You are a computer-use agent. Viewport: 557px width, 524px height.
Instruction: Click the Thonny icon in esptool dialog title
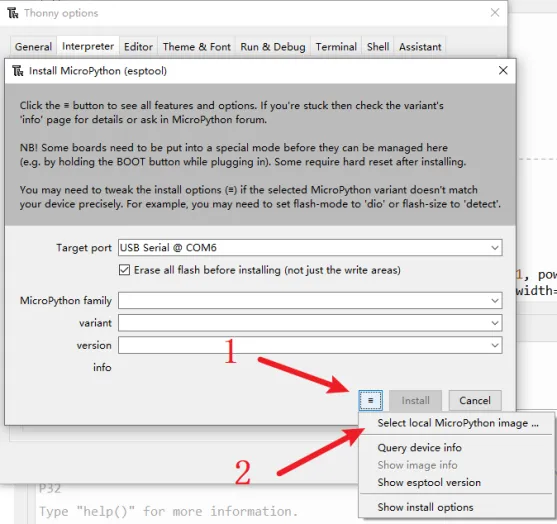point(18,71)
